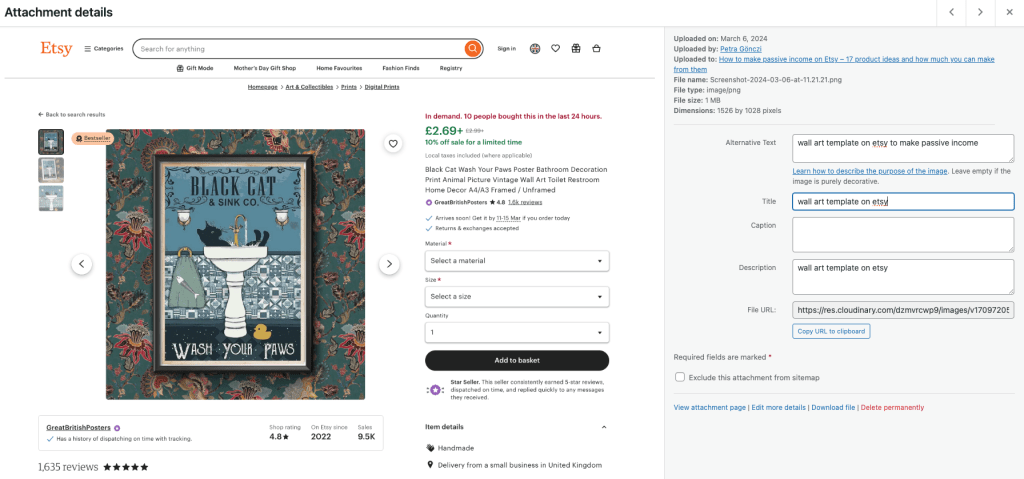1024x479 pixels.
Task: Open the Select a material dropdown
Action: 516,261
